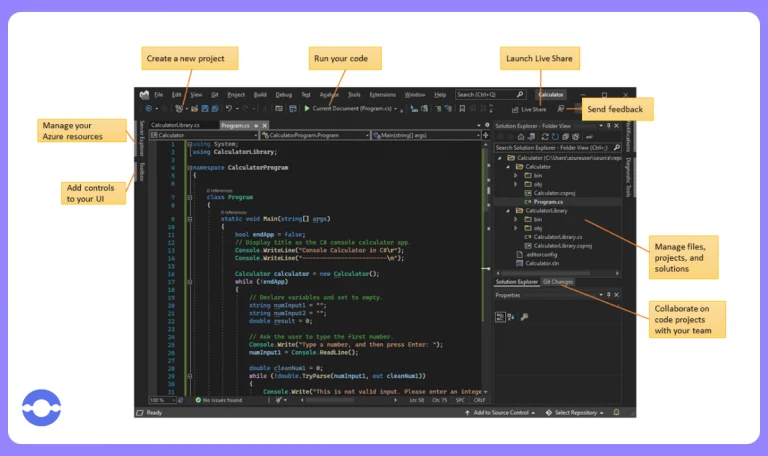Viewport: 768px width, 456px height.
Task: Click the green Start run arrow
Action: pos(307,108)
